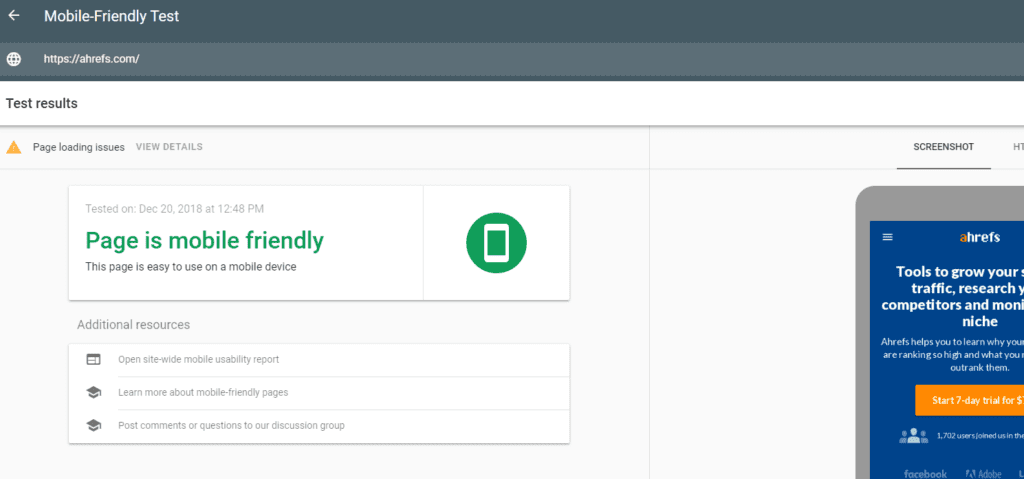Click the orange page loading warning icon
This screenshot has width=1024, height=479.
click(x=14, y=147)
